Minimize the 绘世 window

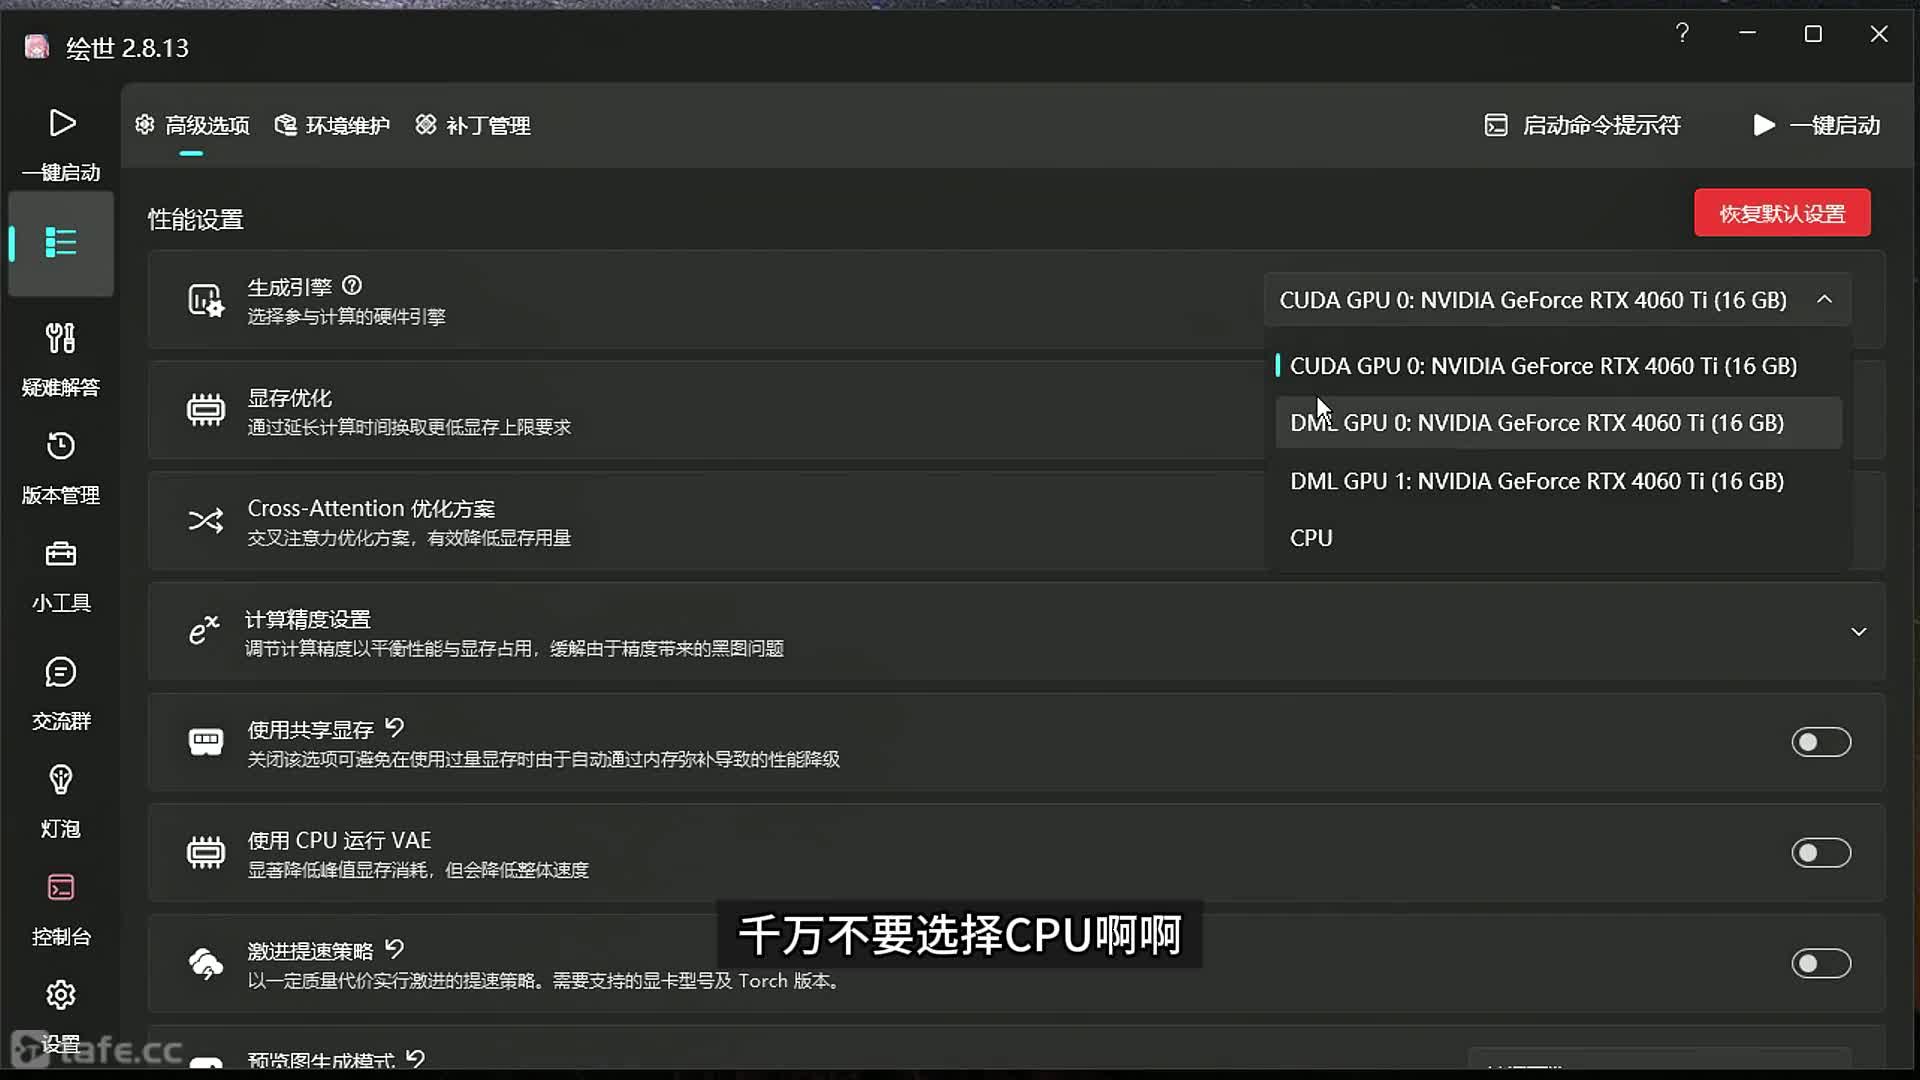coord(1747,34)
